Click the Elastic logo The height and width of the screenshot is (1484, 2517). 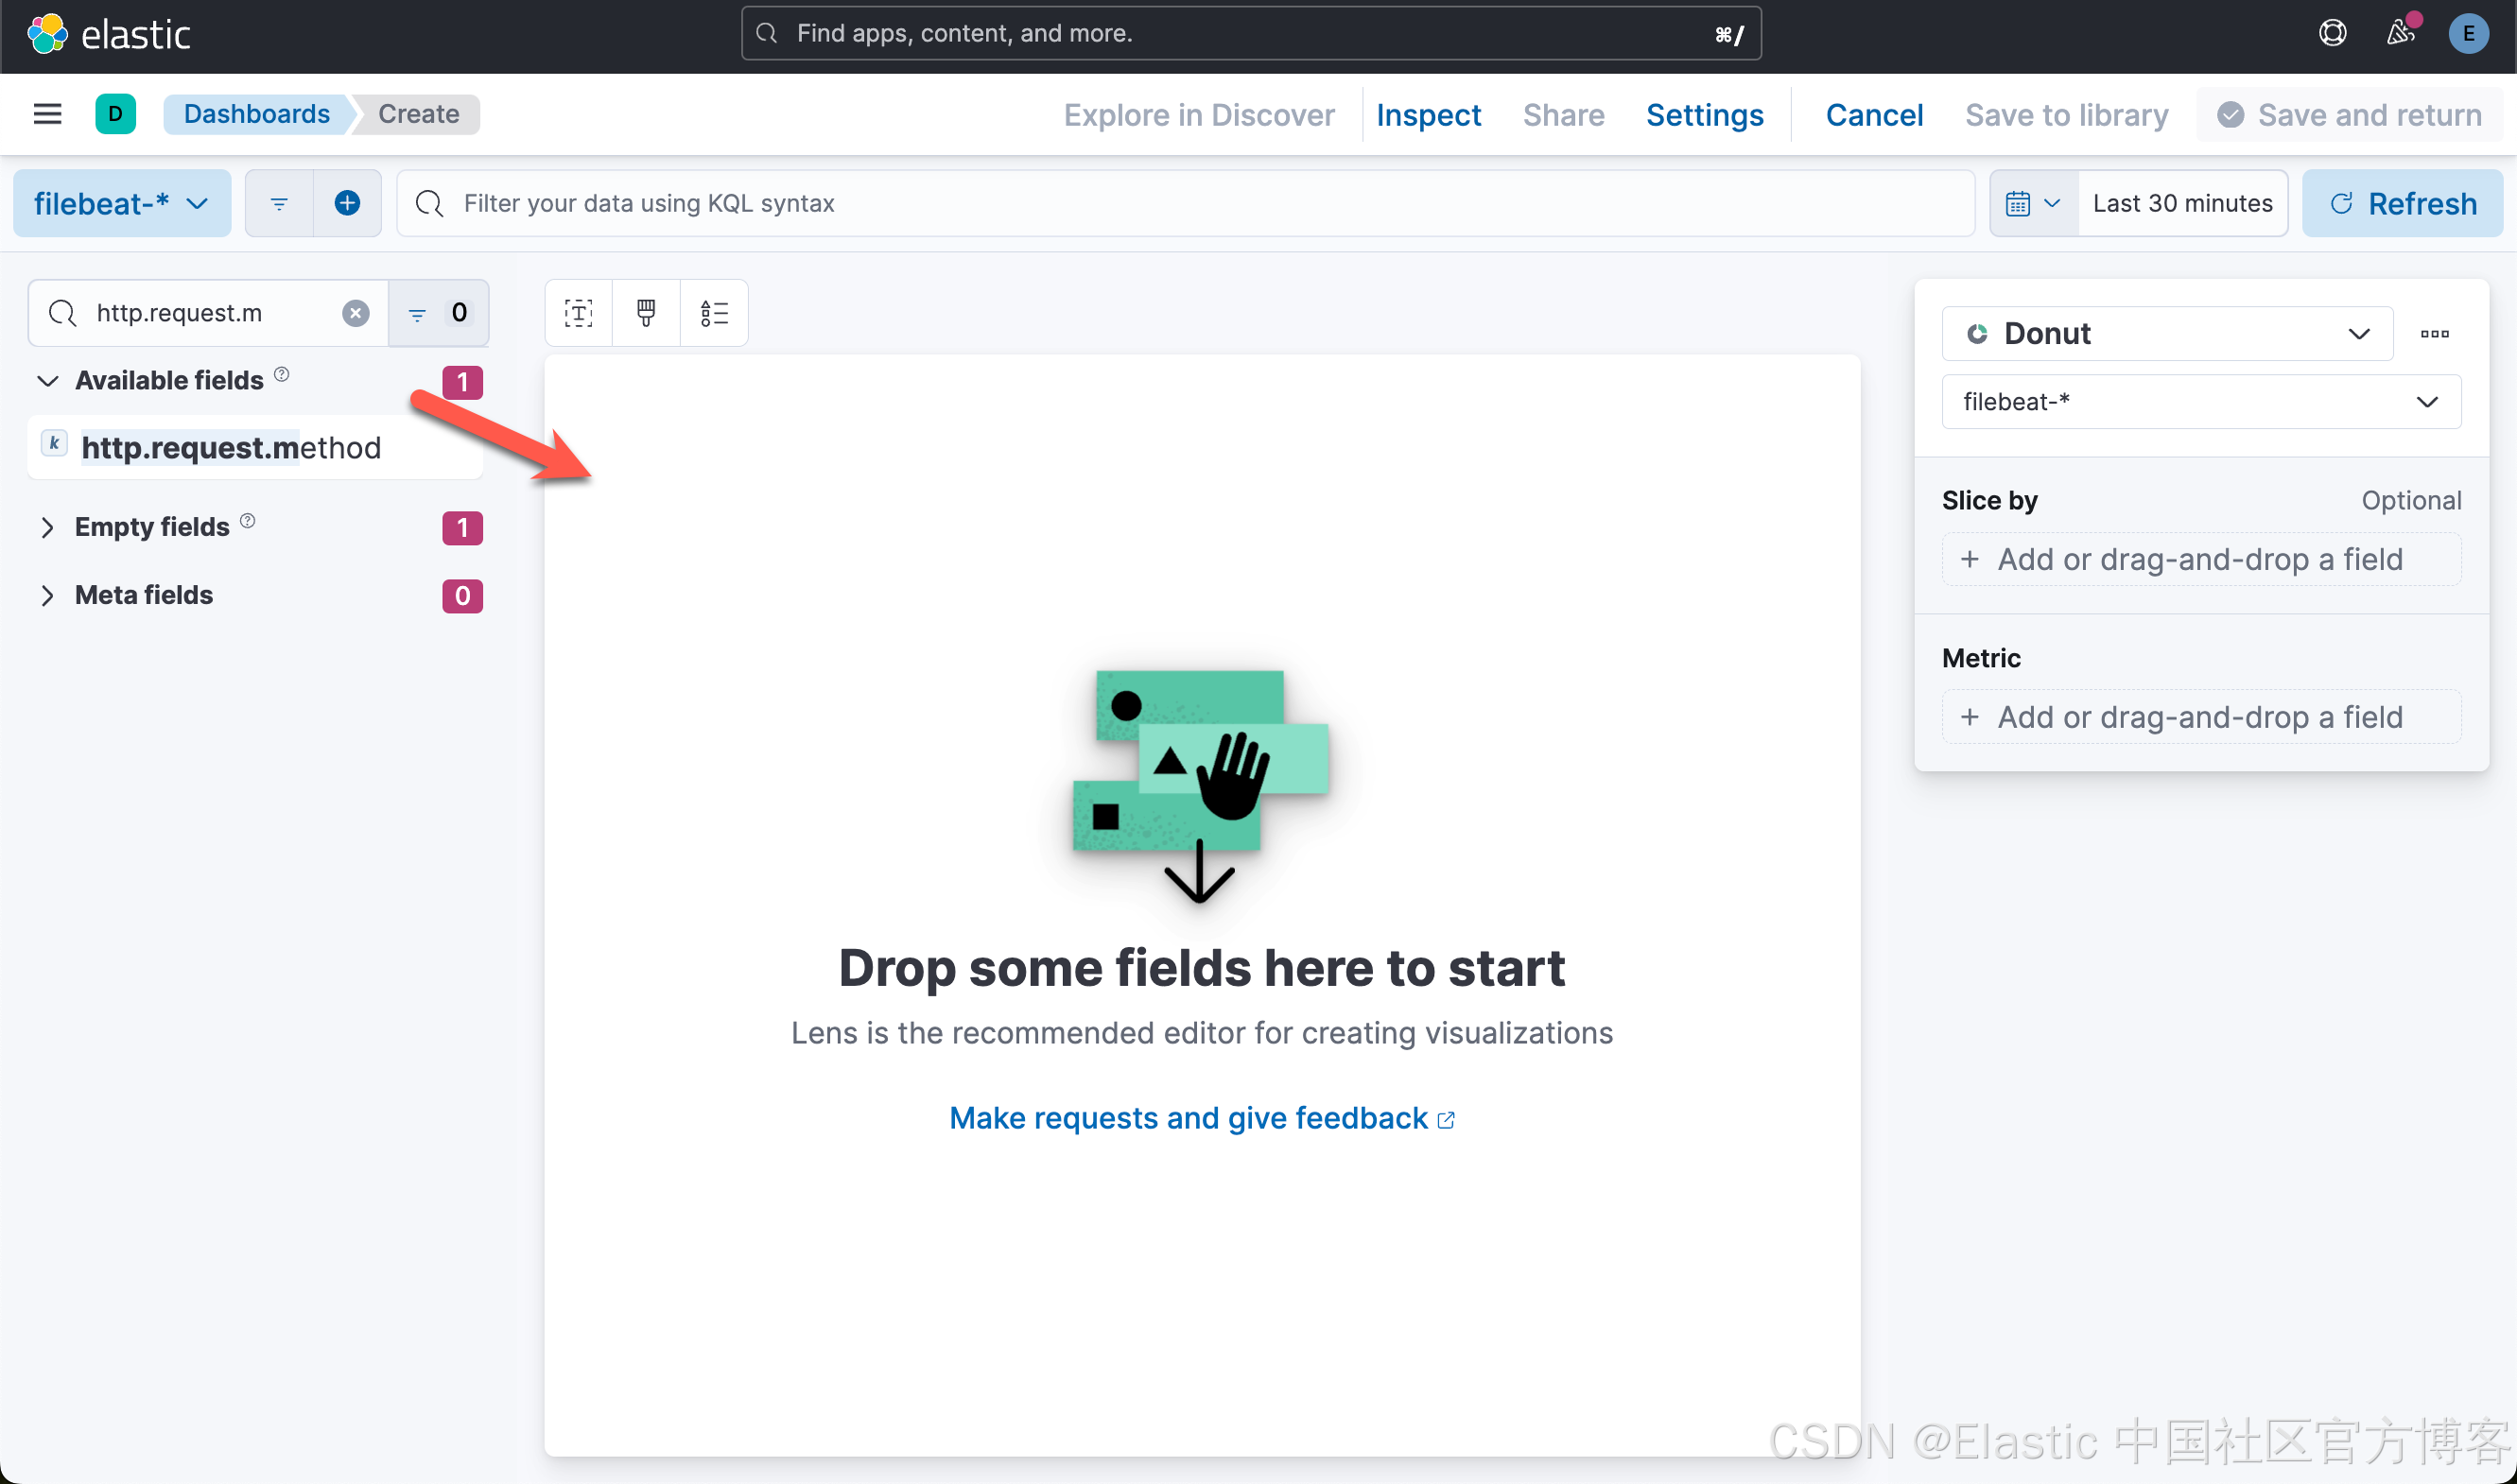(108, 34)
